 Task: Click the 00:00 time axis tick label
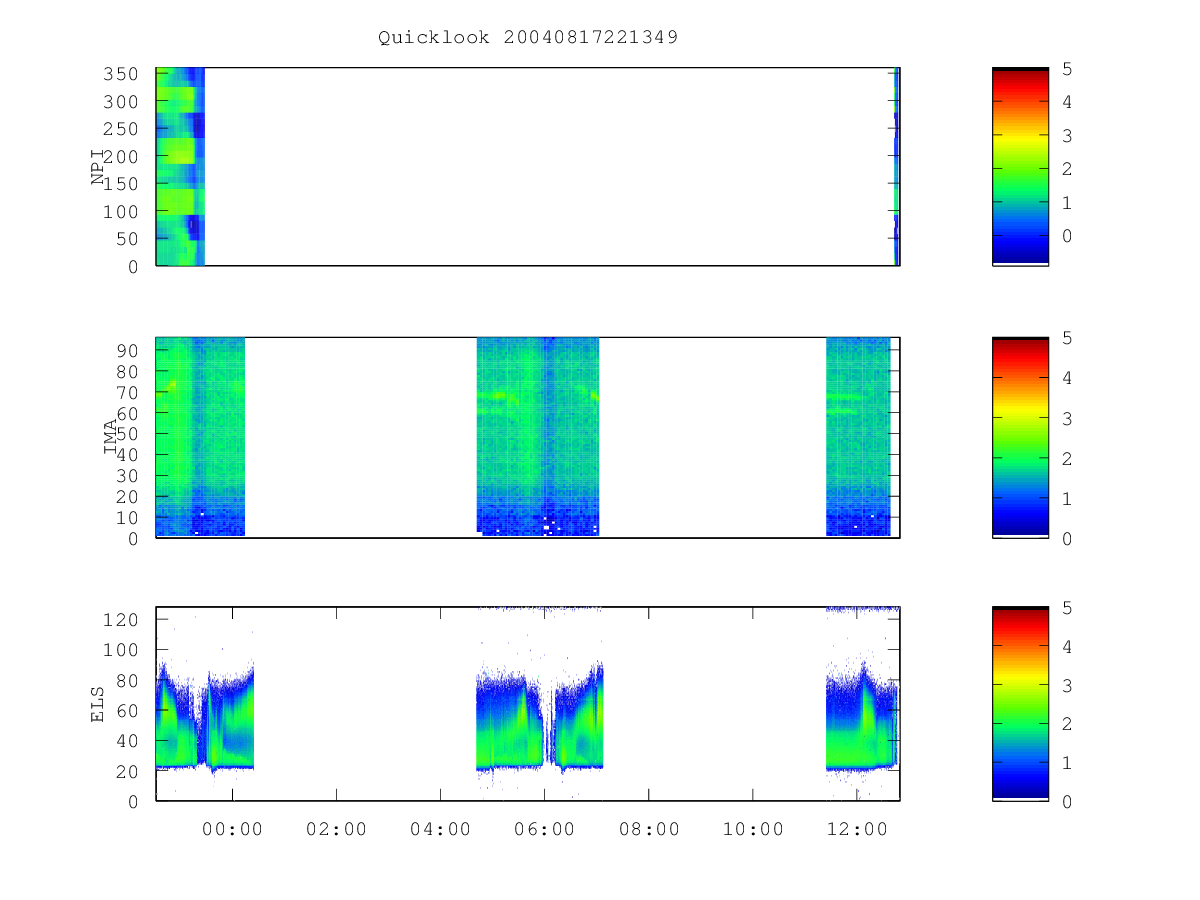[x=232, y=829]
